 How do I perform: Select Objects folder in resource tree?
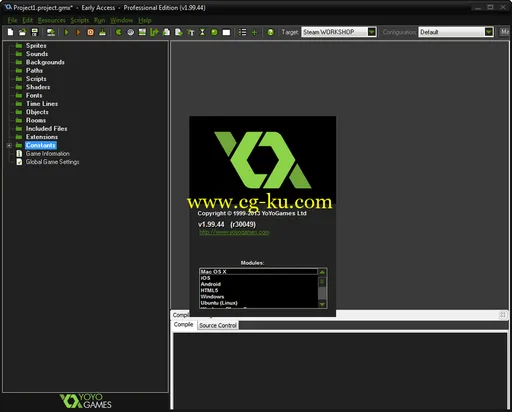pos(37,112)
